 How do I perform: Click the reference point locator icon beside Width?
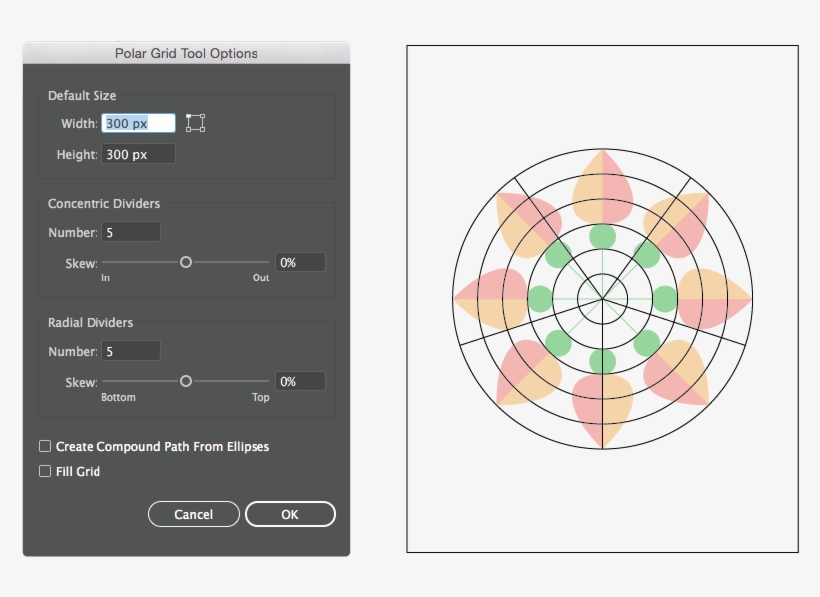coord(195,122)
